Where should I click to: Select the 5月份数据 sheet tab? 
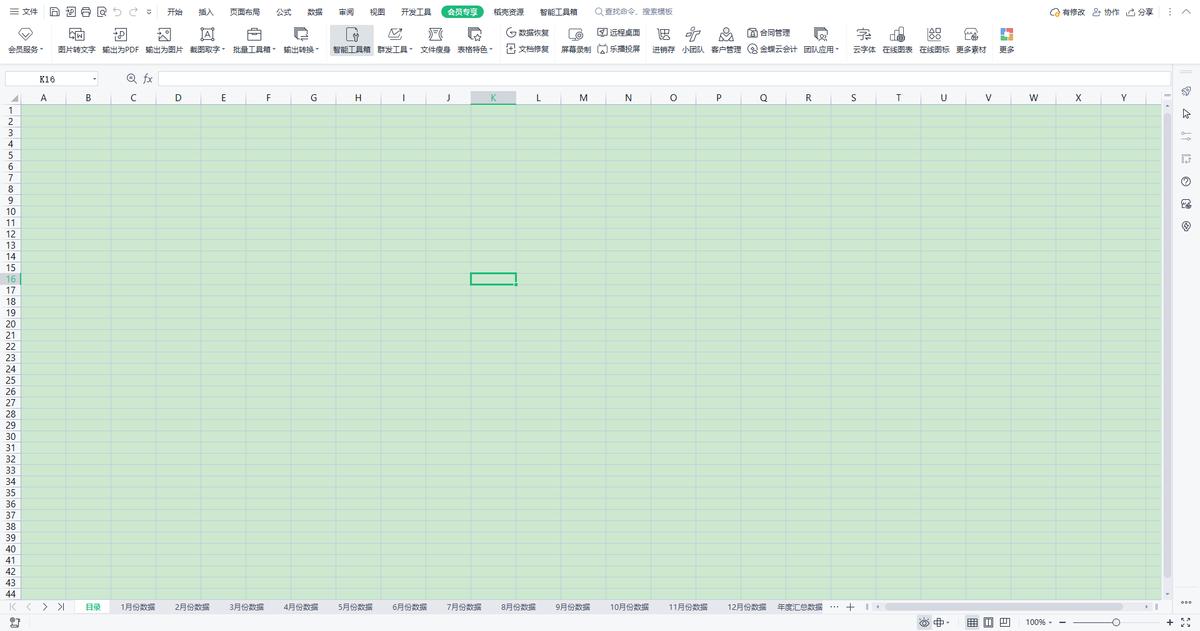(x=354, y=606)
